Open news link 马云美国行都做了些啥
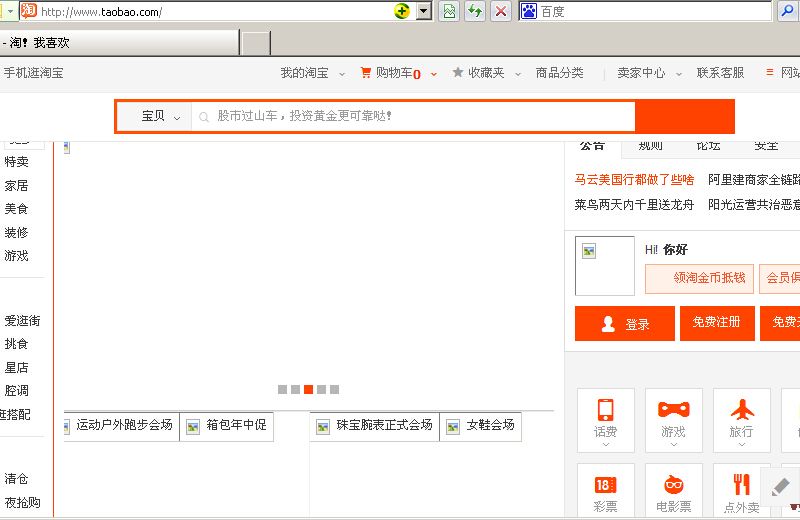800x520 pixels. pos(634,180)
